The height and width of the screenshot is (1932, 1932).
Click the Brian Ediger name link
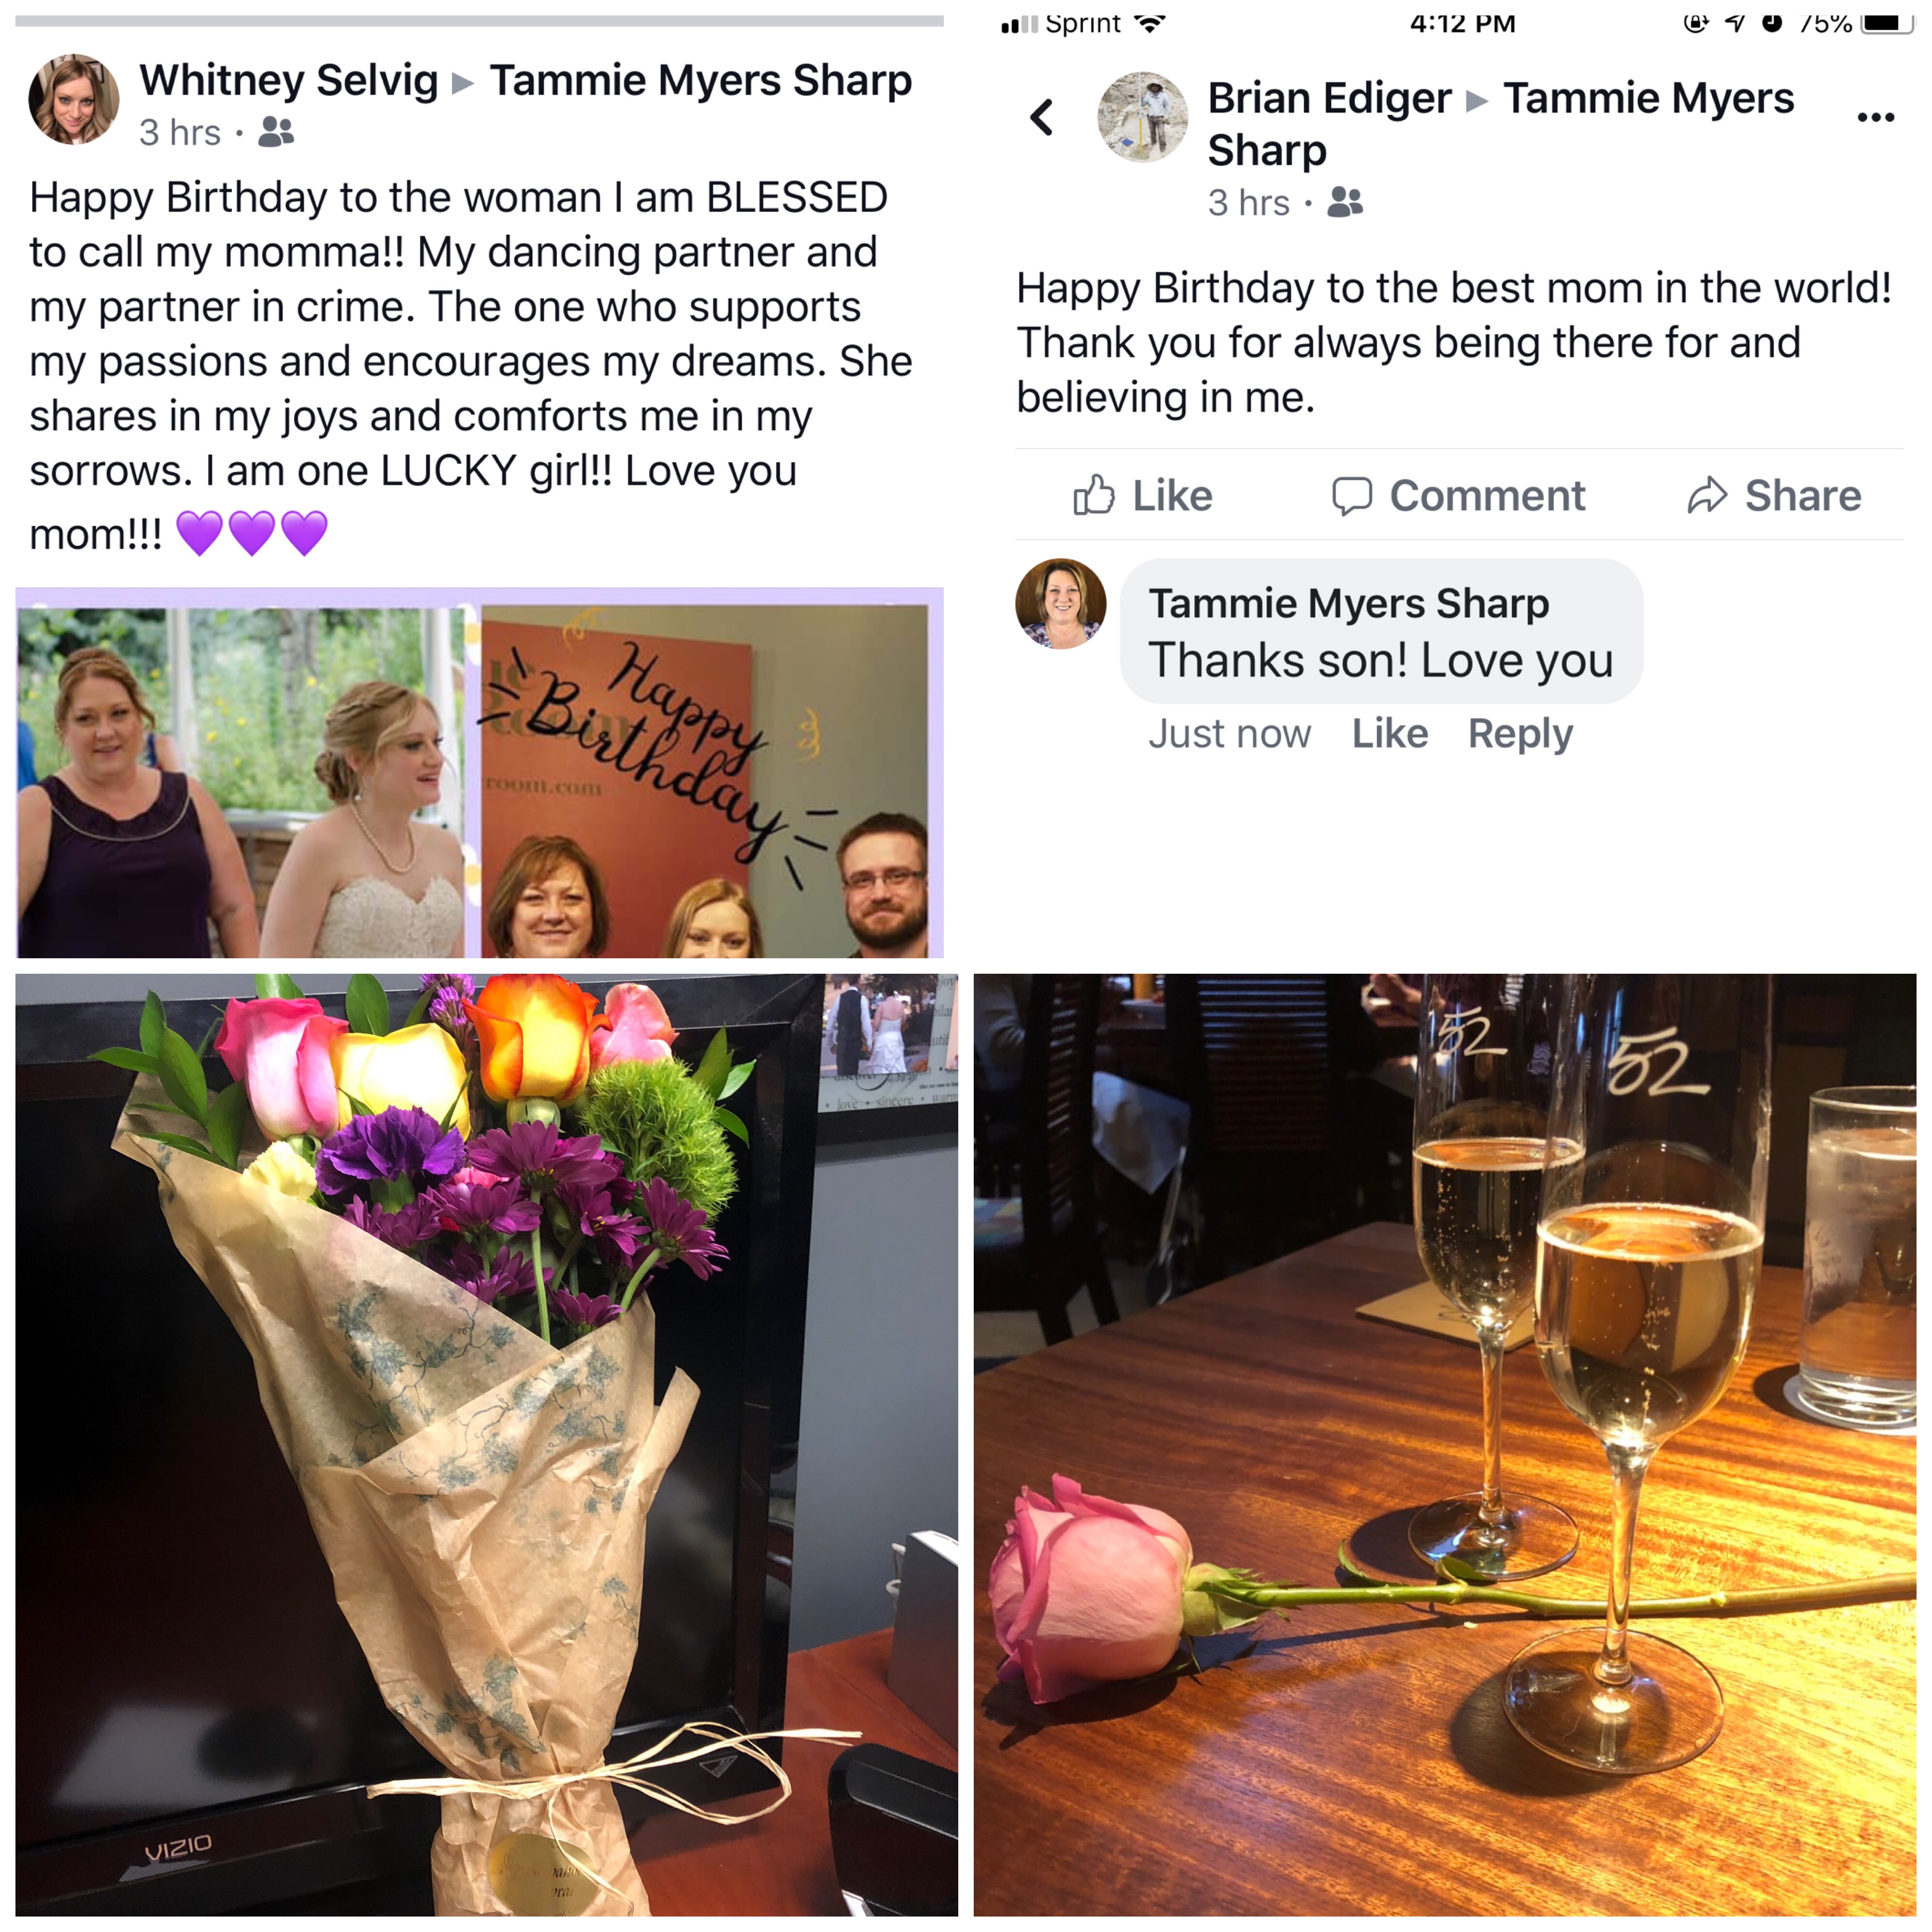[x=1329, y=98]
